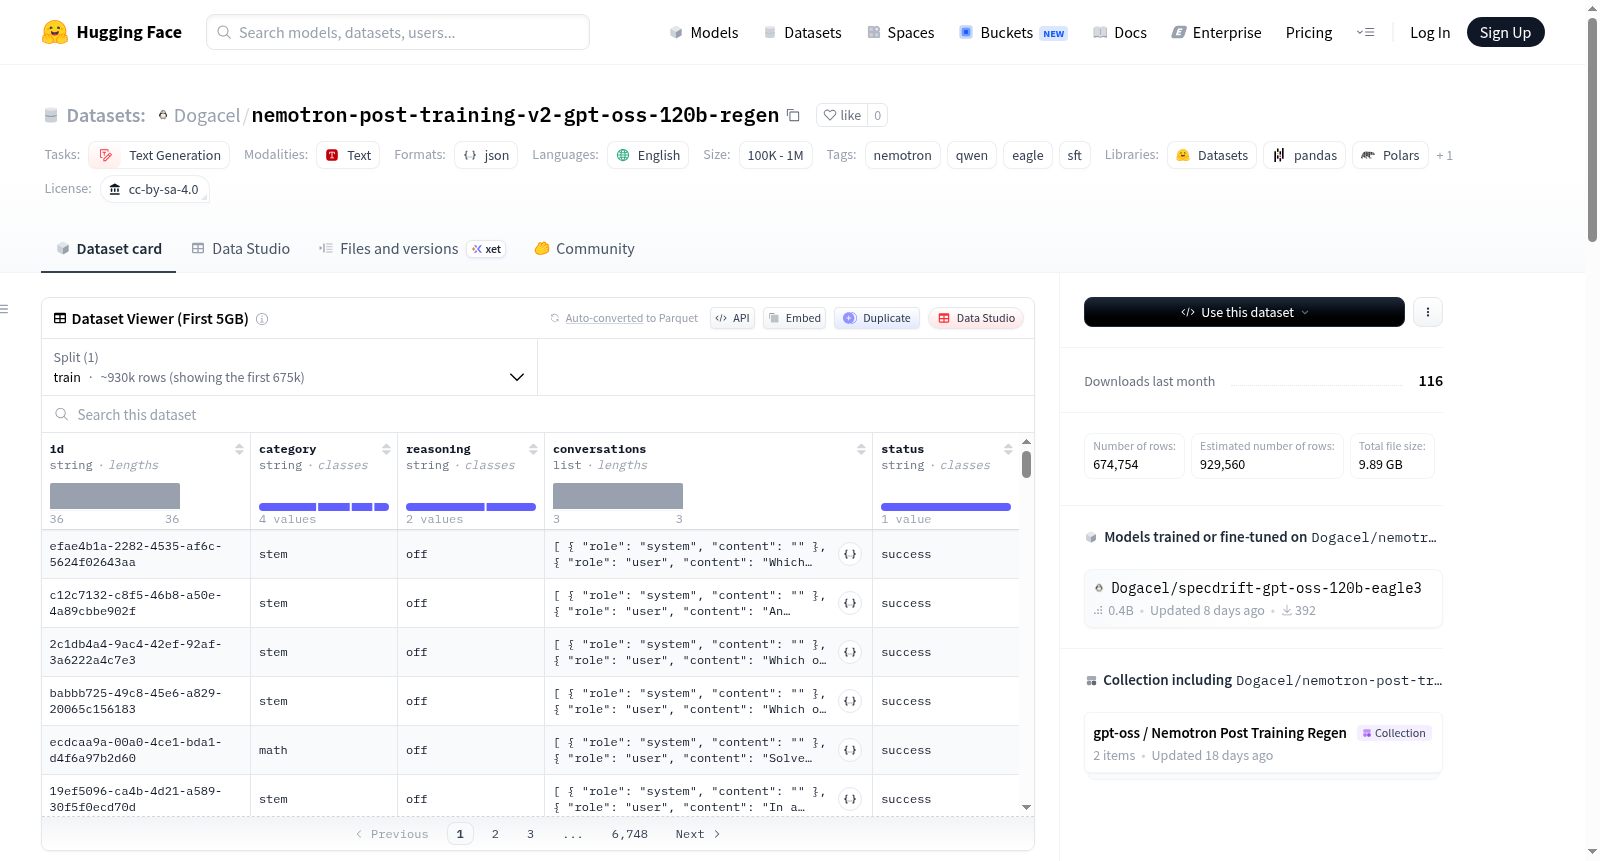This screenshot has width=1600, height=861.
Task: Select the json format tag
Action: point(486,155)
